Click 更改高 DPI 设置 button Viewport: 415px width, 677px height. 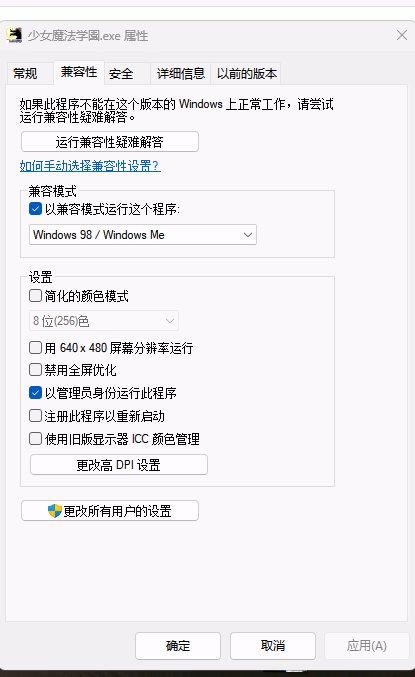pos(119,465)
